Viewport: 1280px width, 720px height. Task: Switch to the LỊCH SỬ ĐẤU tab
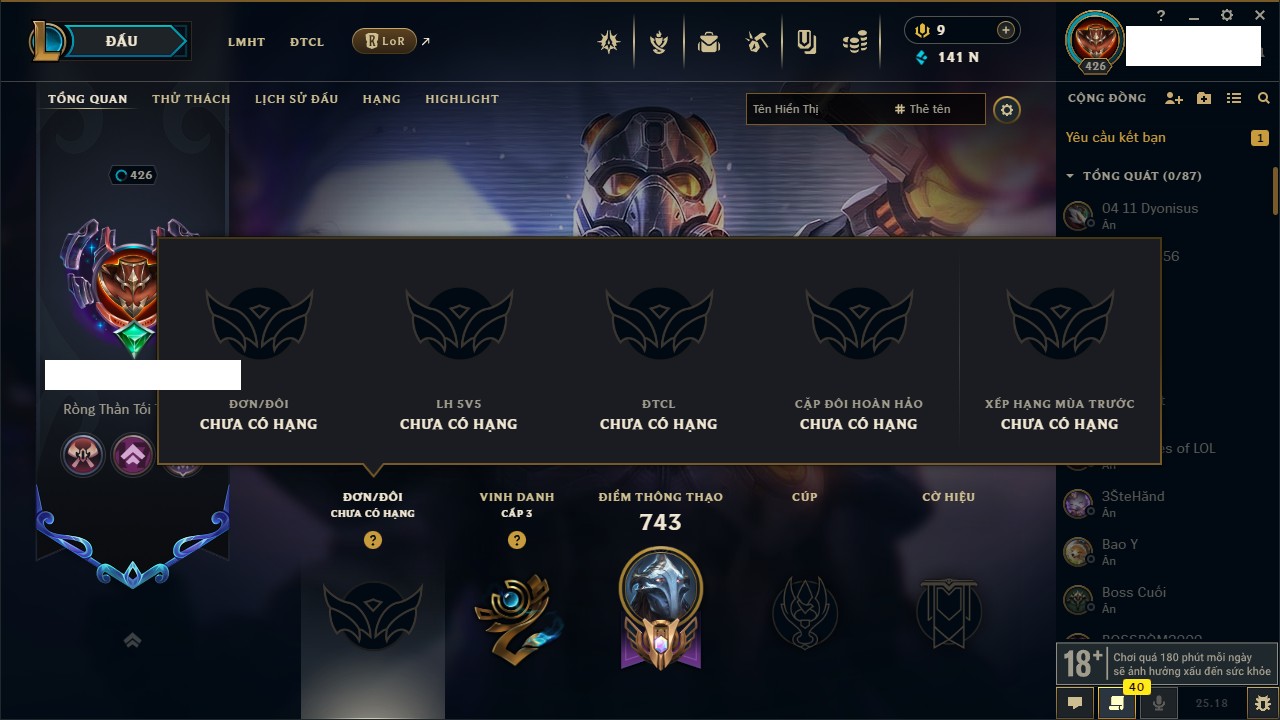(296, 99)
